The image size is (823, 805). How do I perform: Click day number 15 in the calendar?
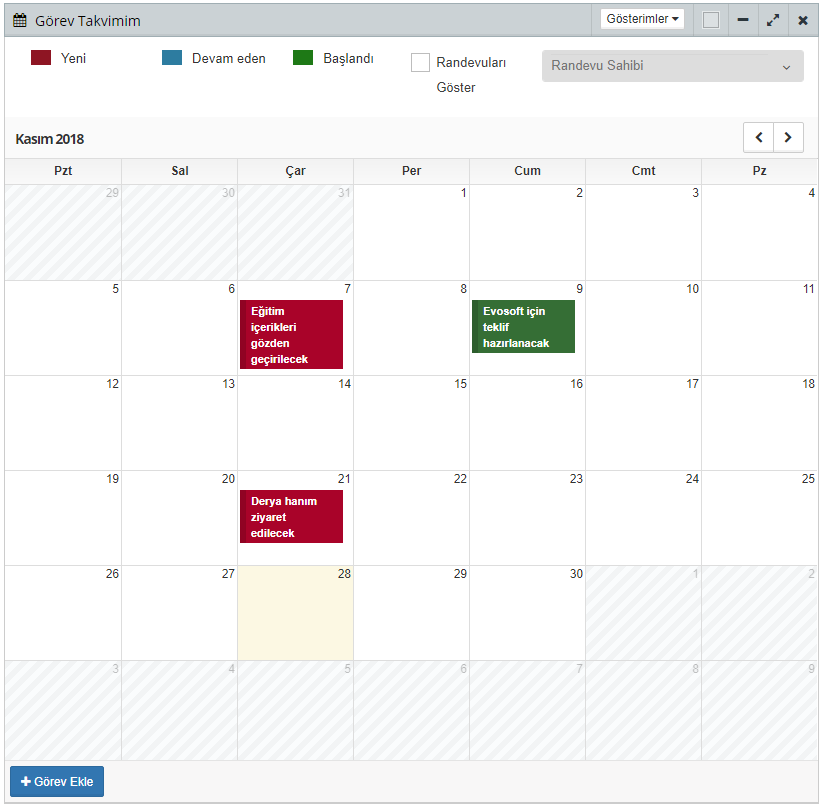pos(460,384)
